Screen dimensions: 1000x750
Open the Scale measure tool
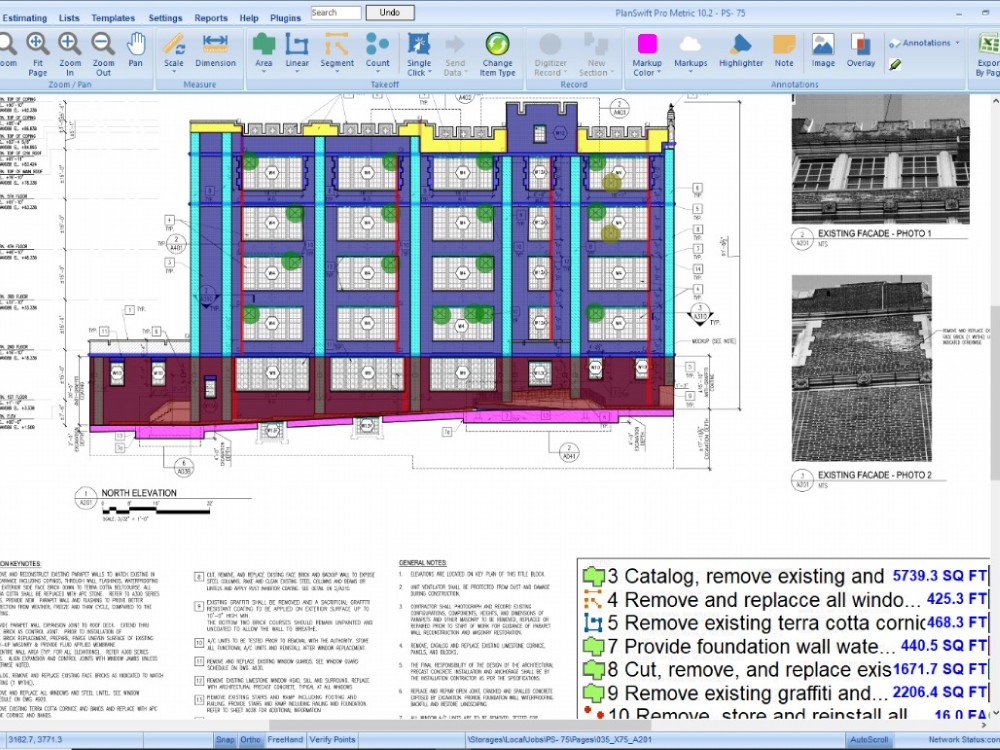point(173,50)
